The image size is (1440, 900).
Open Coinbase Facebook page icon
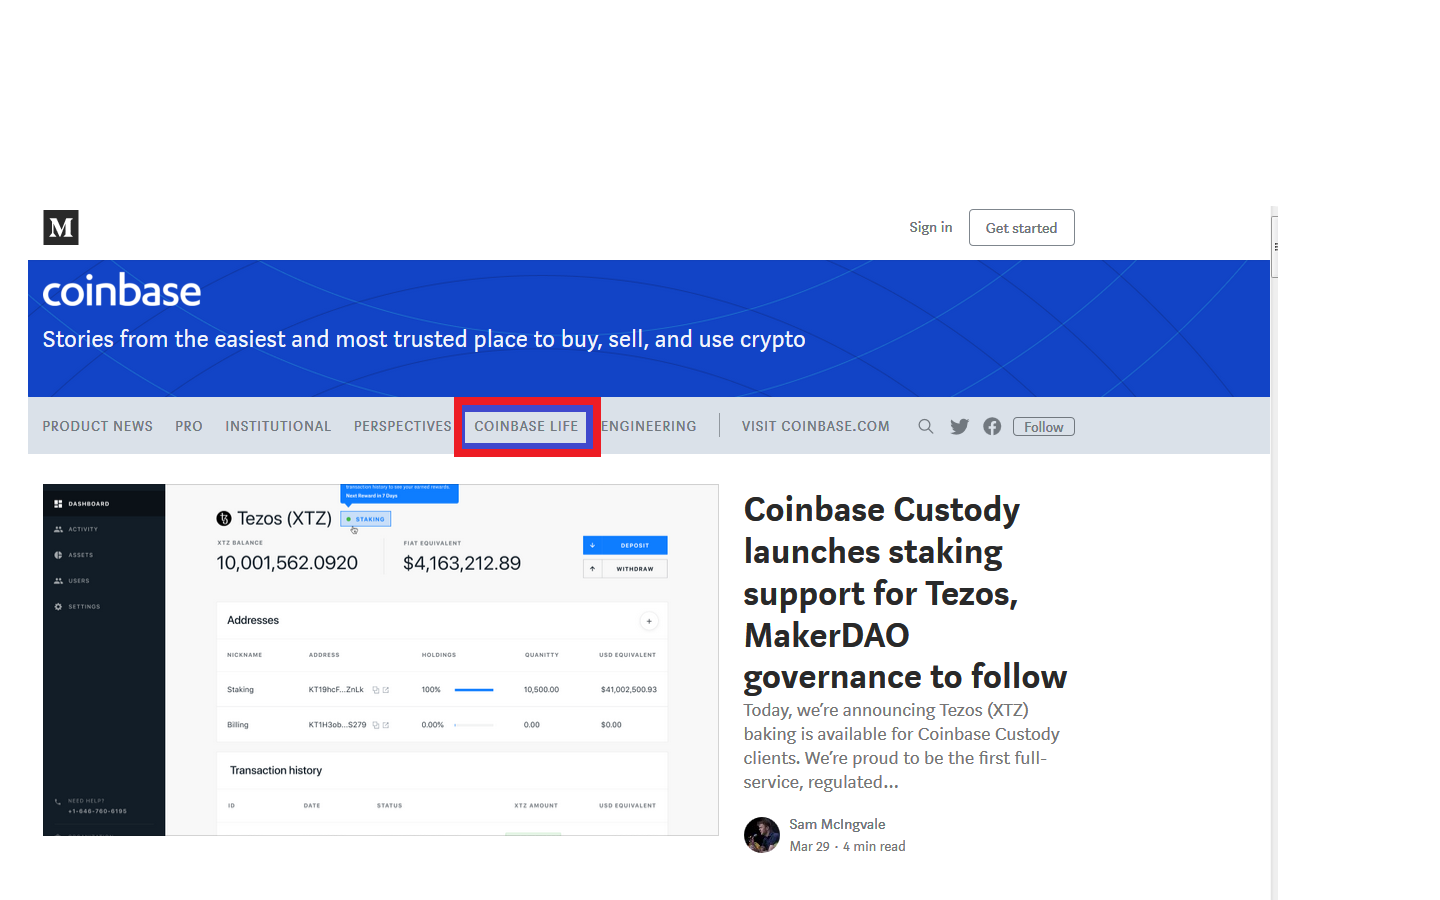click(992, 427)
